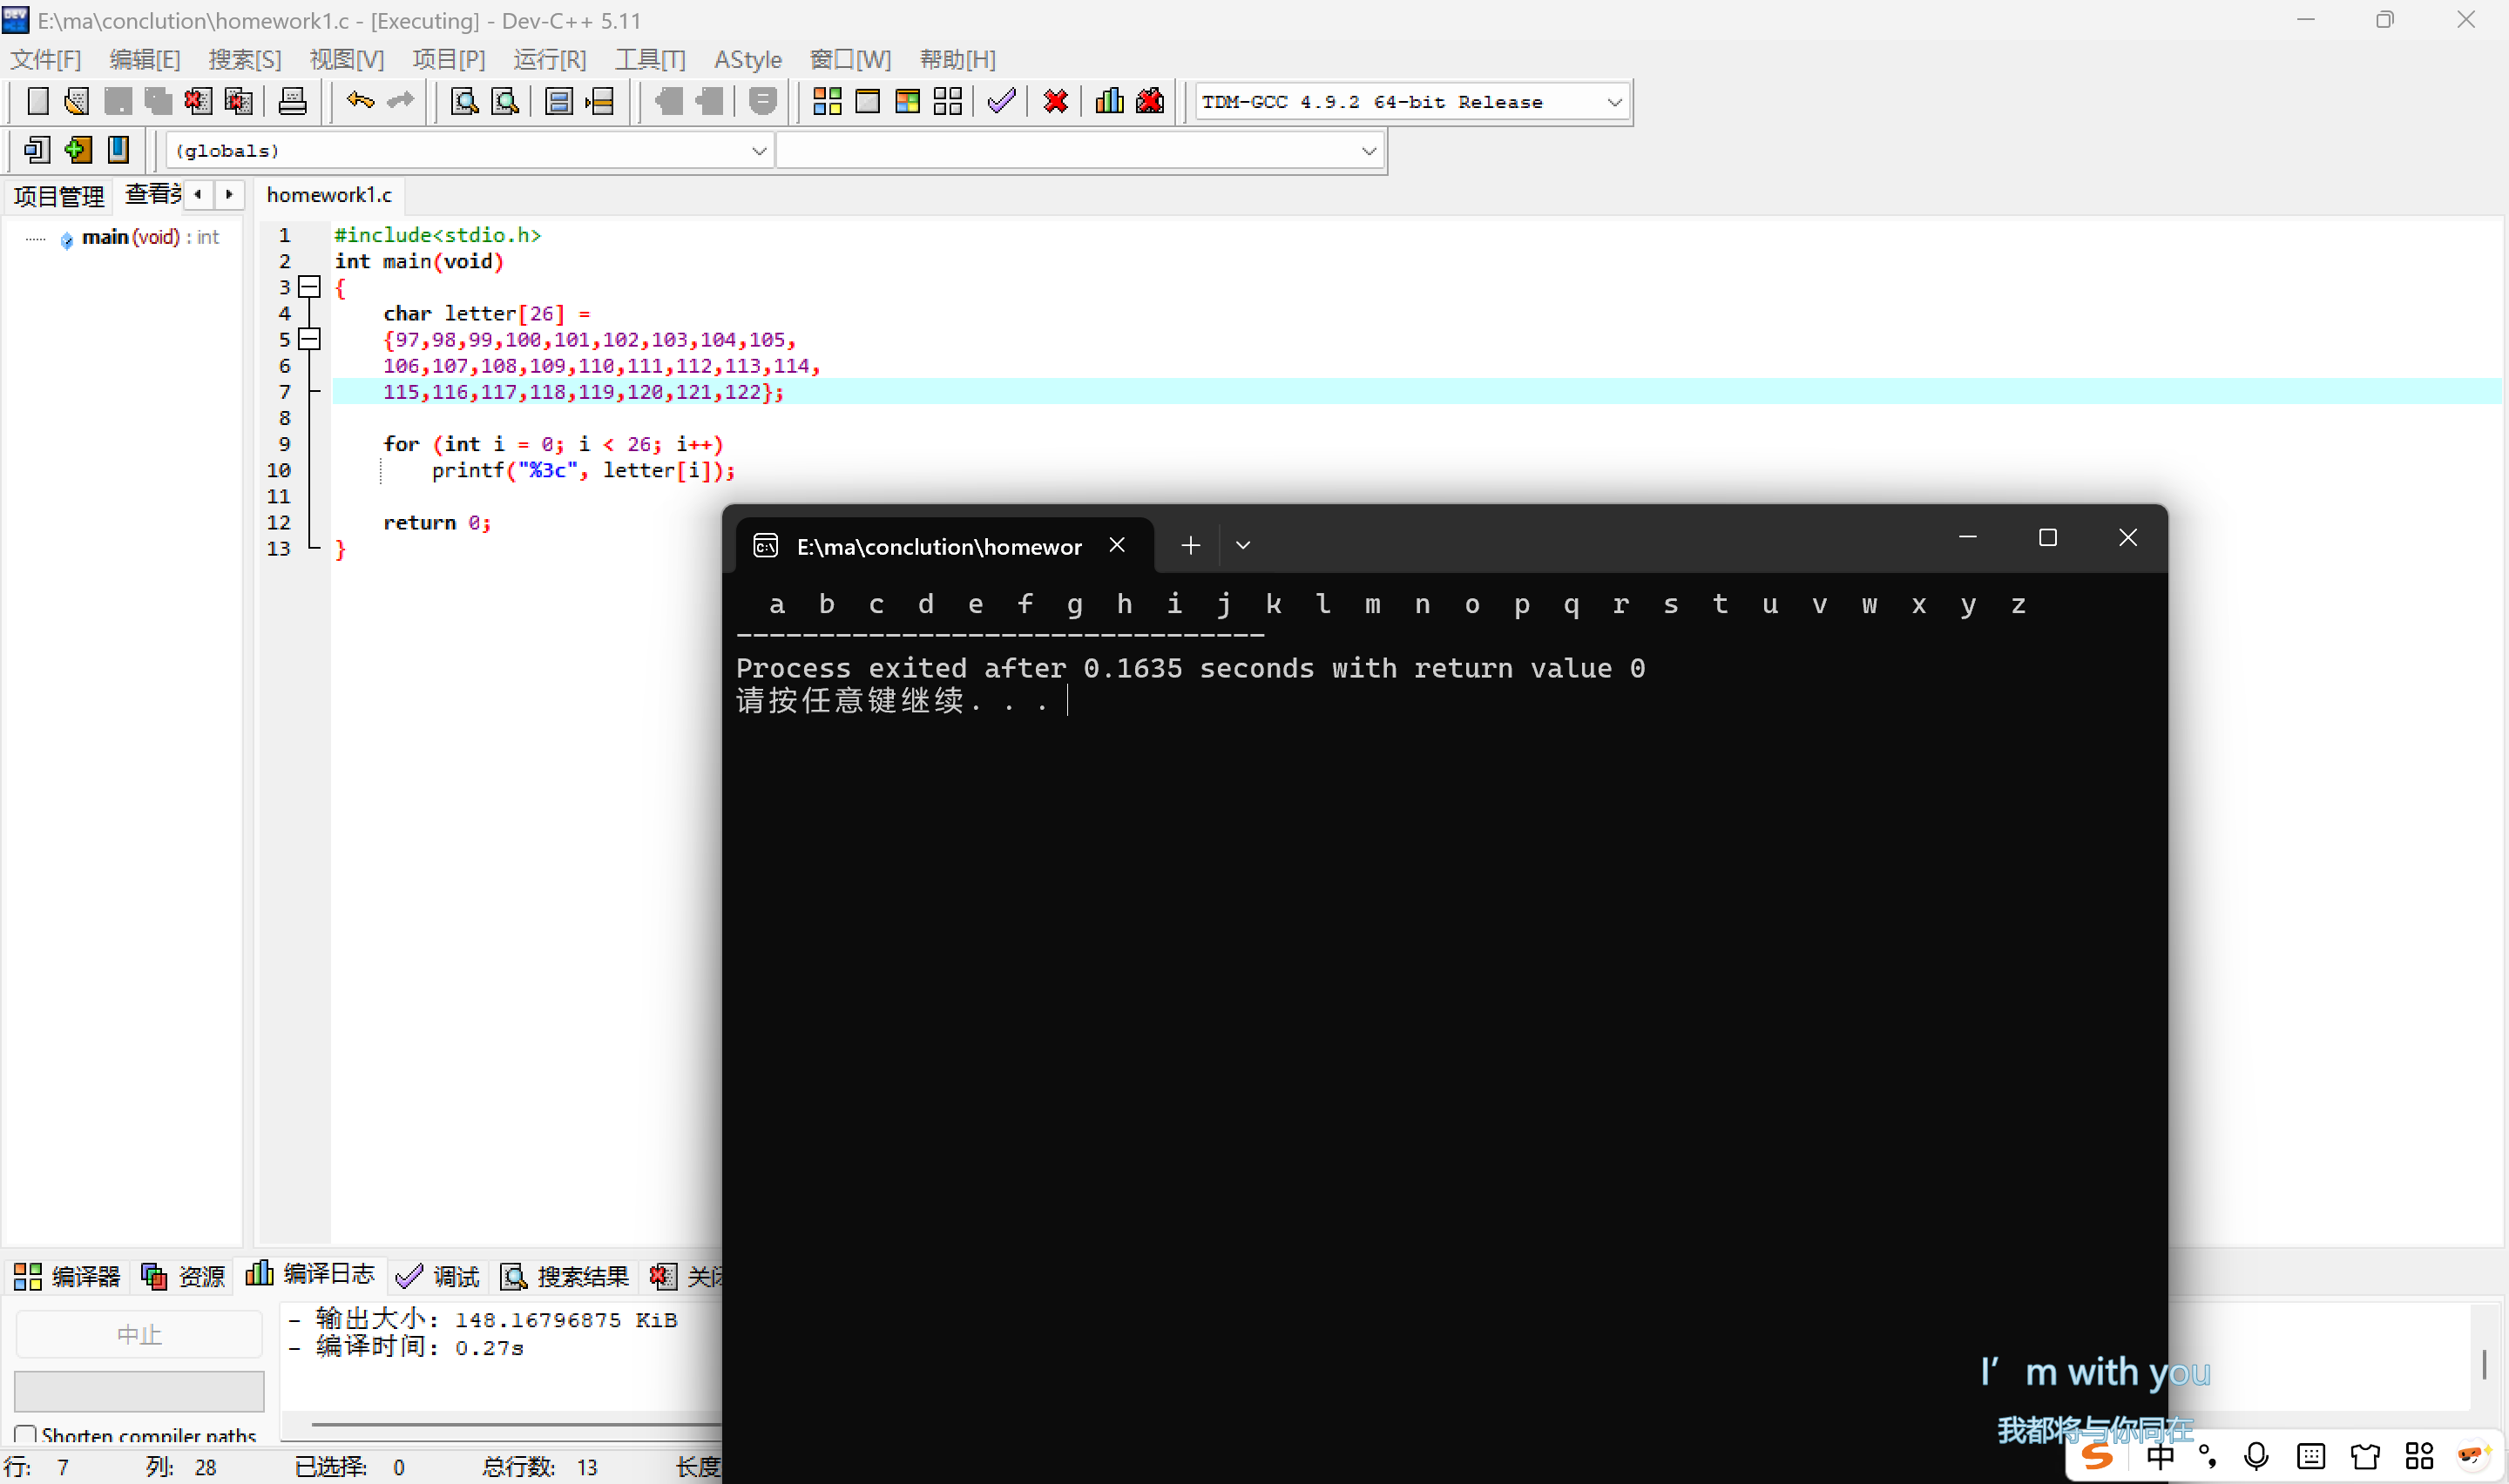Open the TDM-GCC compiler selection dropdown
The height and width of the screenshot is (1484, 2509).
coord(1613,102)
